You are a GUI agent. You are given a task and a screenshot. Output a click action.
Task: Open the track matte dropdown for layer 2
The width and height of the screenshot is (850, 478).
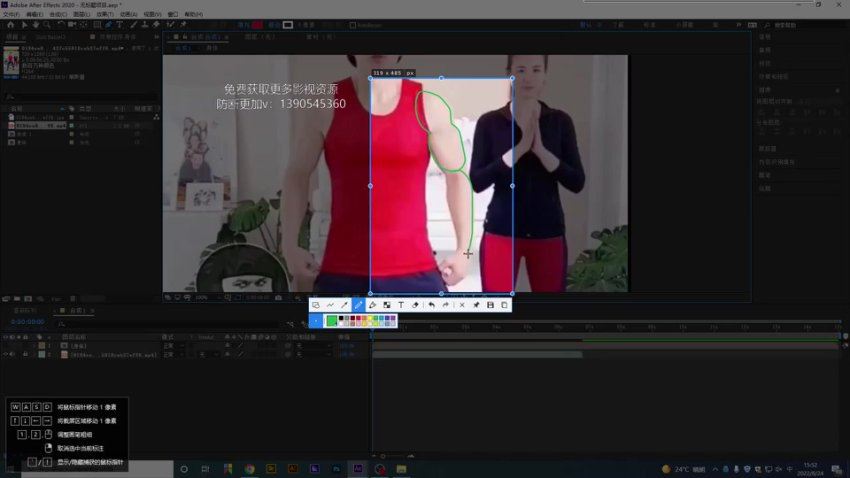[208, 354]
